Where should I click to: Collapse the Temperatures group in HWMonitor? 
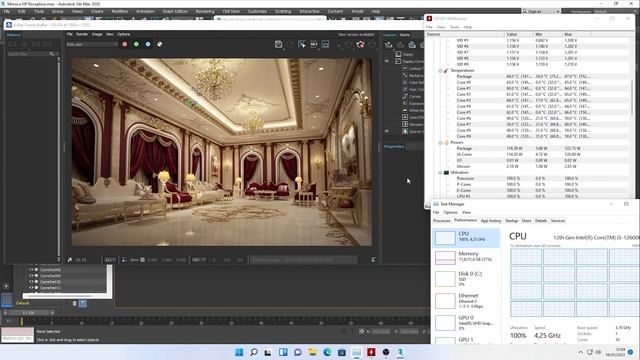tap(440, 71)
